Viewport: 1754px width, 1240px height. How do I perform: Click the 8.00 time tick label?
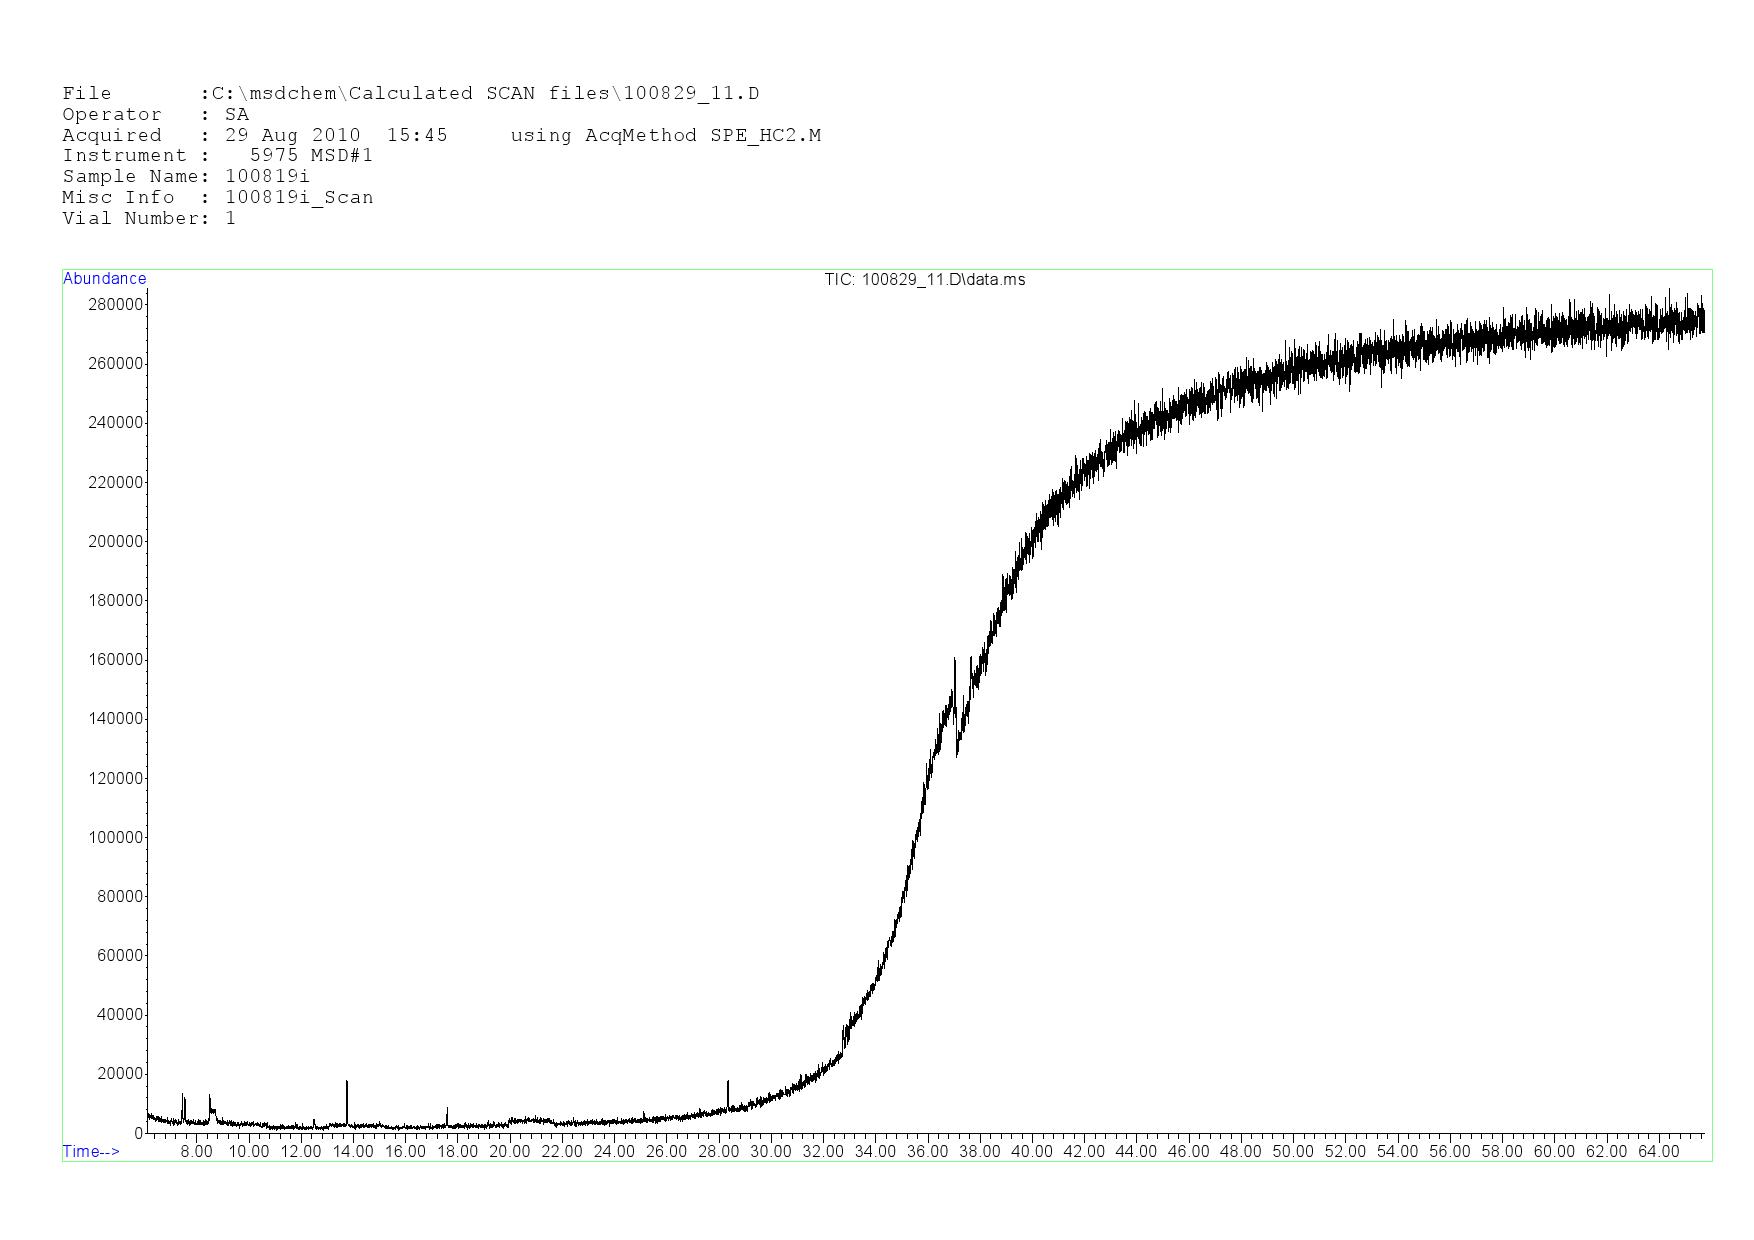[x=196, y=1152]
